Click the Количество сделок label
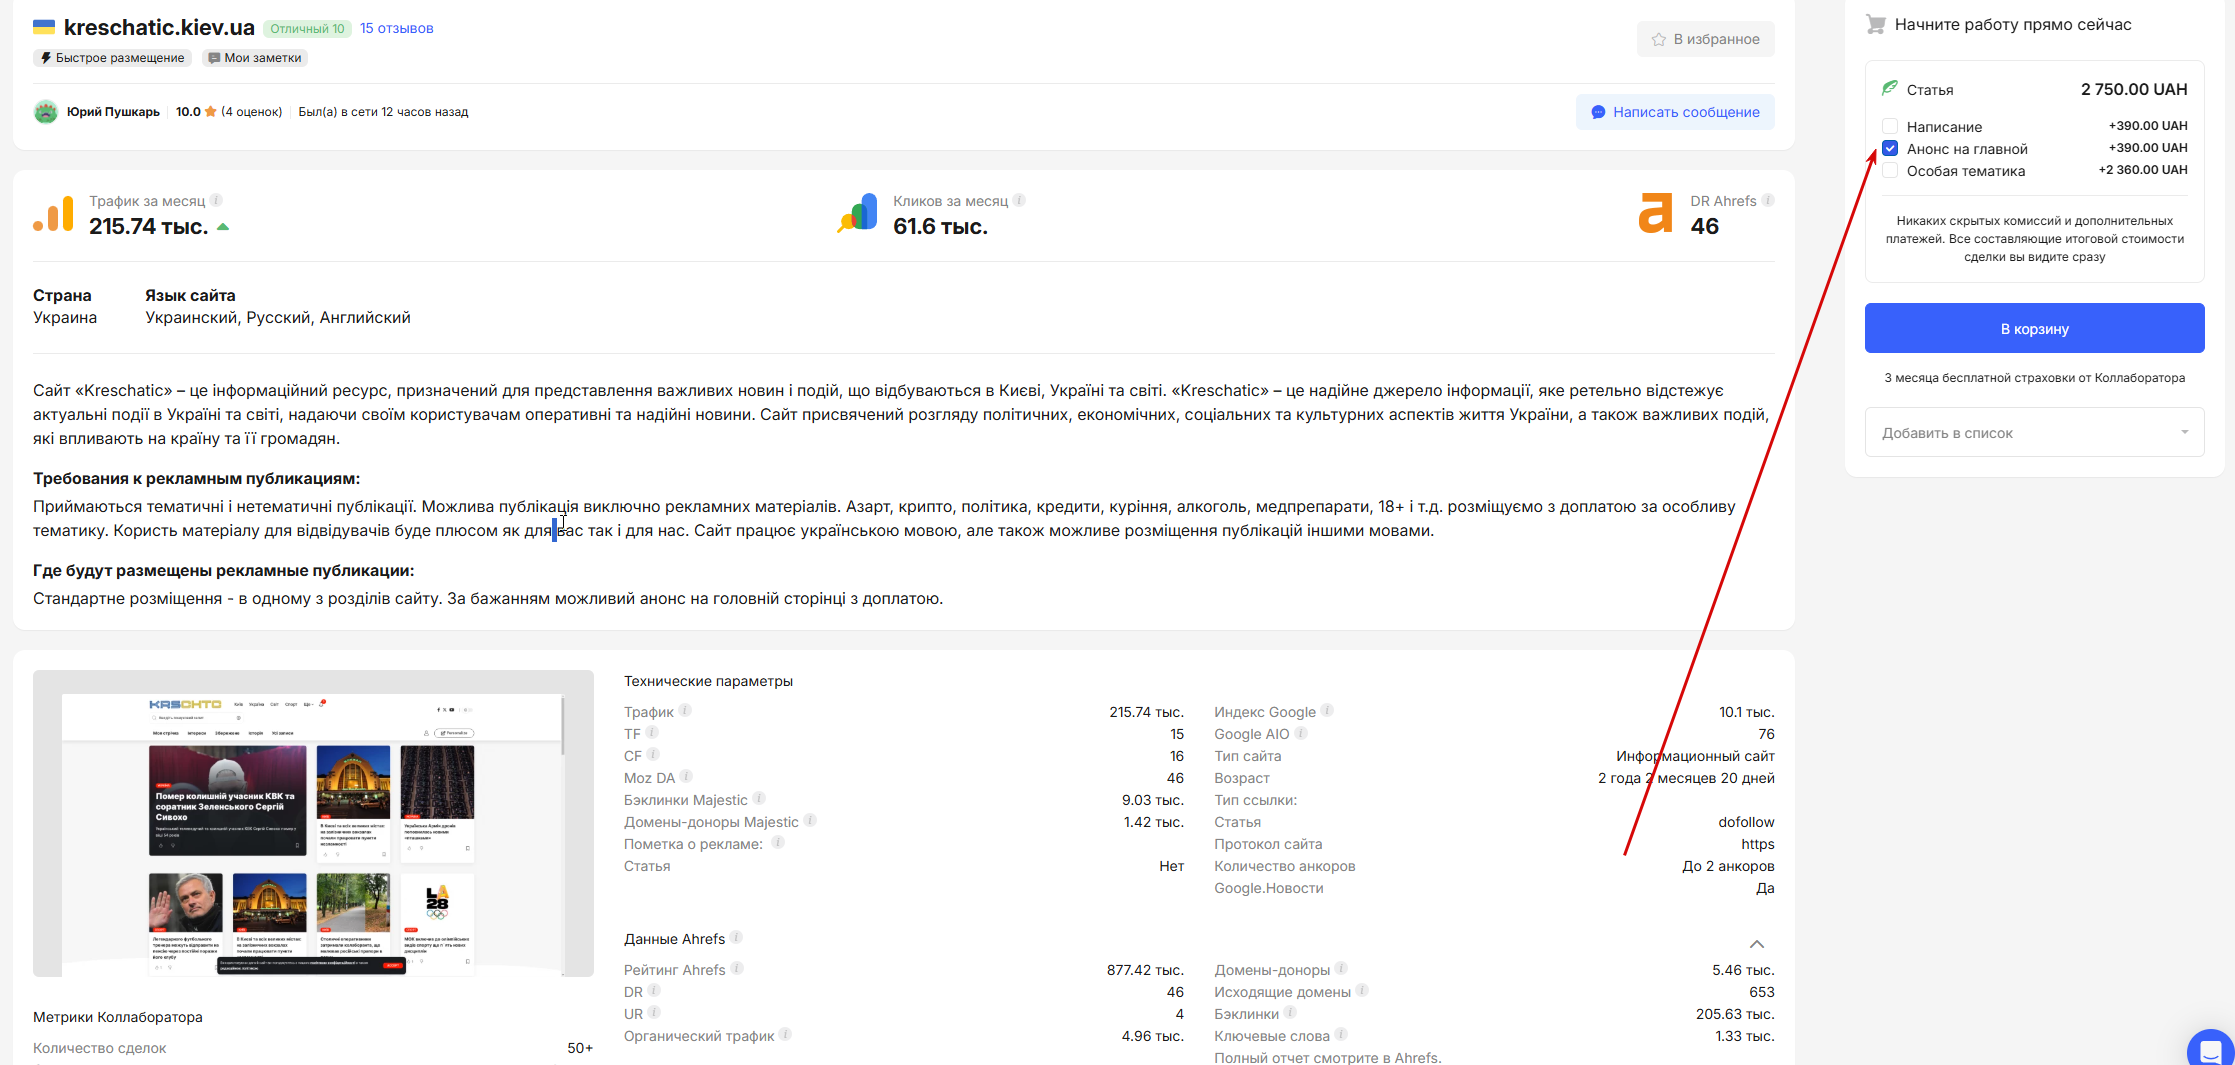The image size is (2235, 1065). pyautogui.click(x=100, y=1048)
